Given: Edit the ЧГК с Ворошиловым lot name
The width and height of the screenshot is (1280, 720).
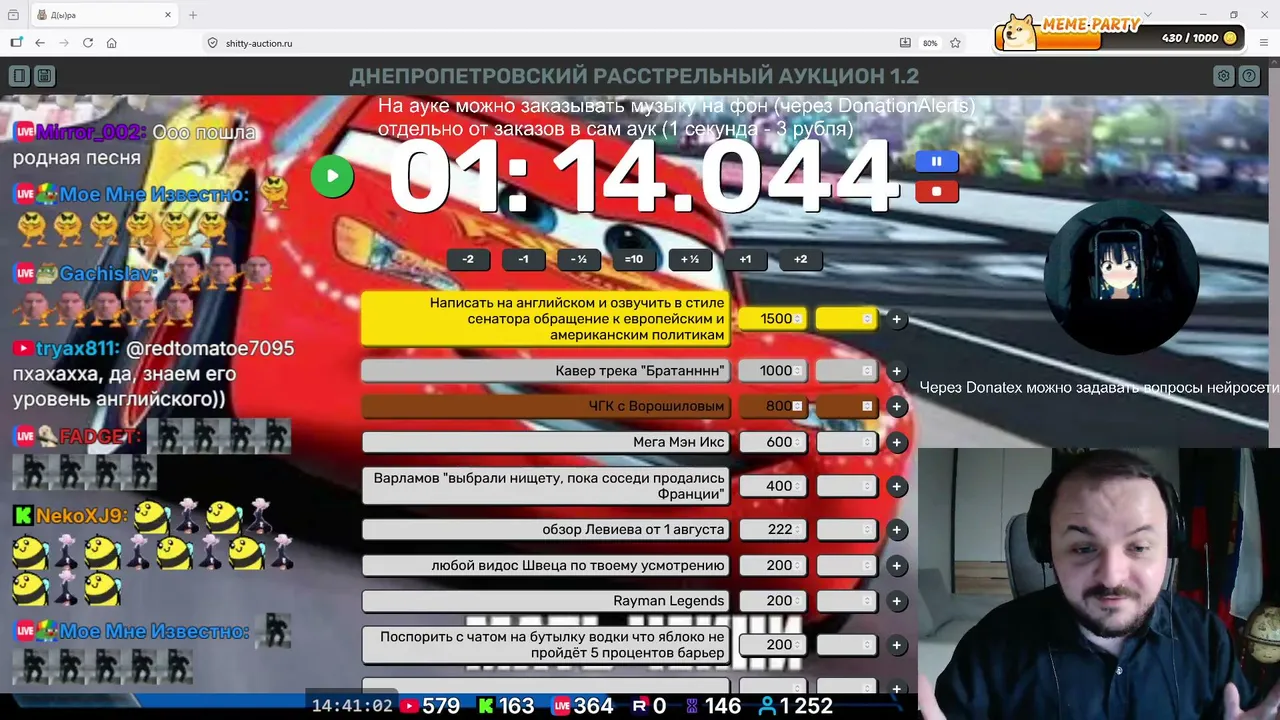Looking at the screenshot, I should tap(546, 406).
